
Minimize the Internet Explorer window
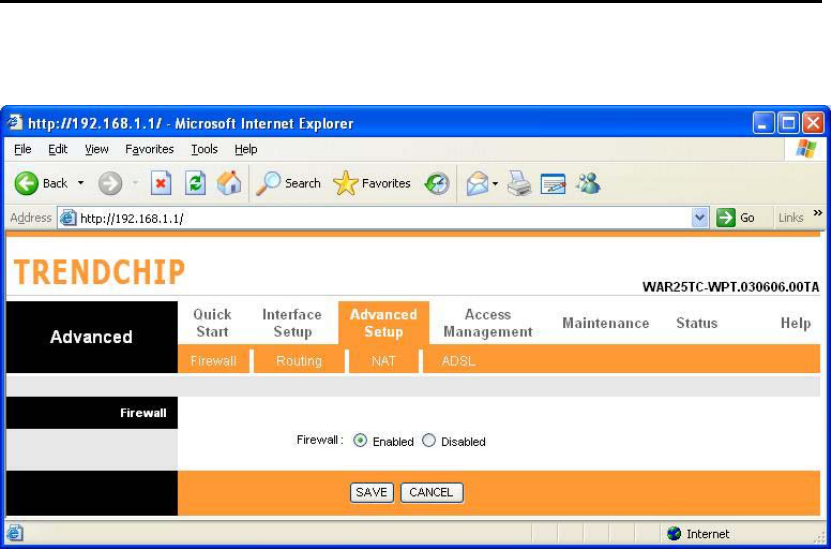[763, 123]
